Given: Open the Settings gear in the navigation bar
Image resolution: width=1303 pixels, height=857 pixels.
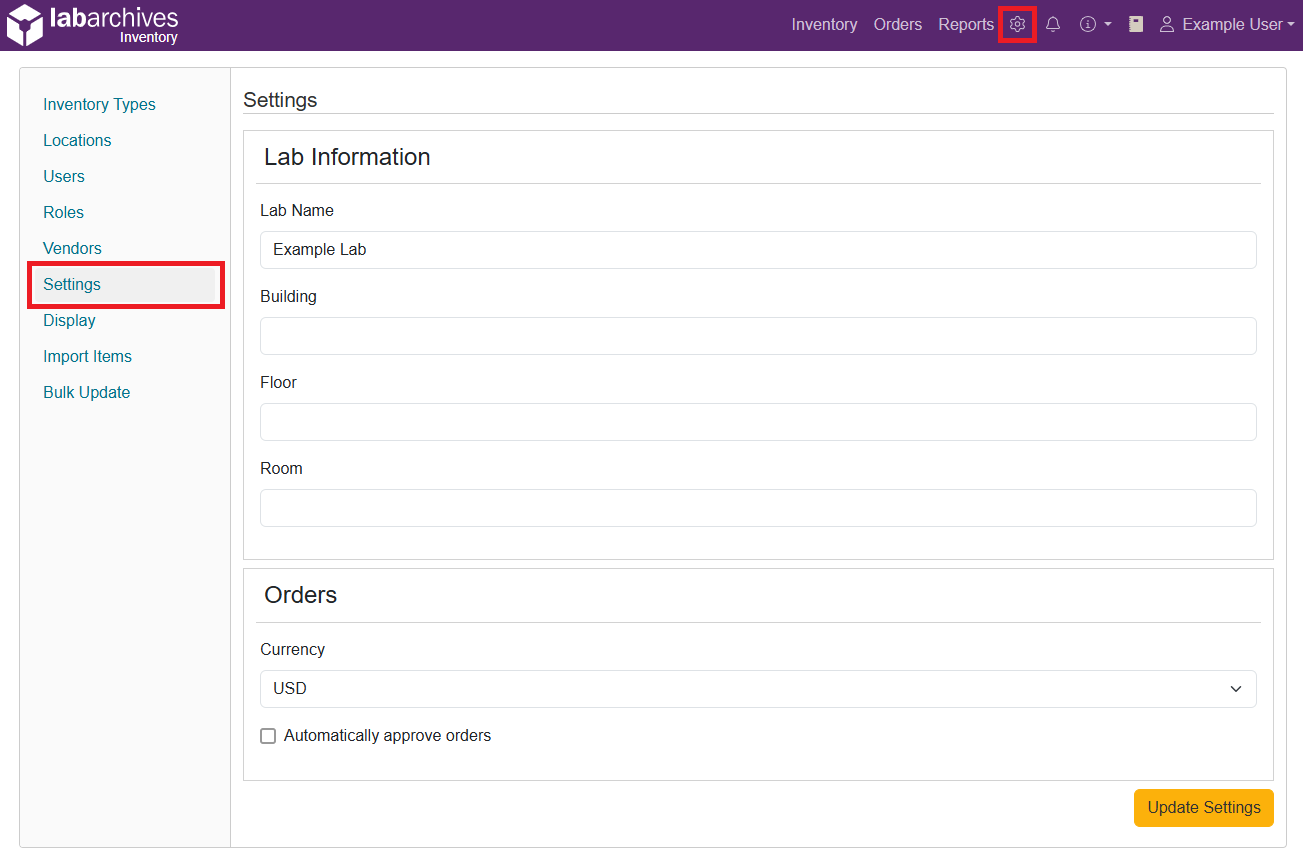Looking at the screenshot, I should [x=1017, y=24].
